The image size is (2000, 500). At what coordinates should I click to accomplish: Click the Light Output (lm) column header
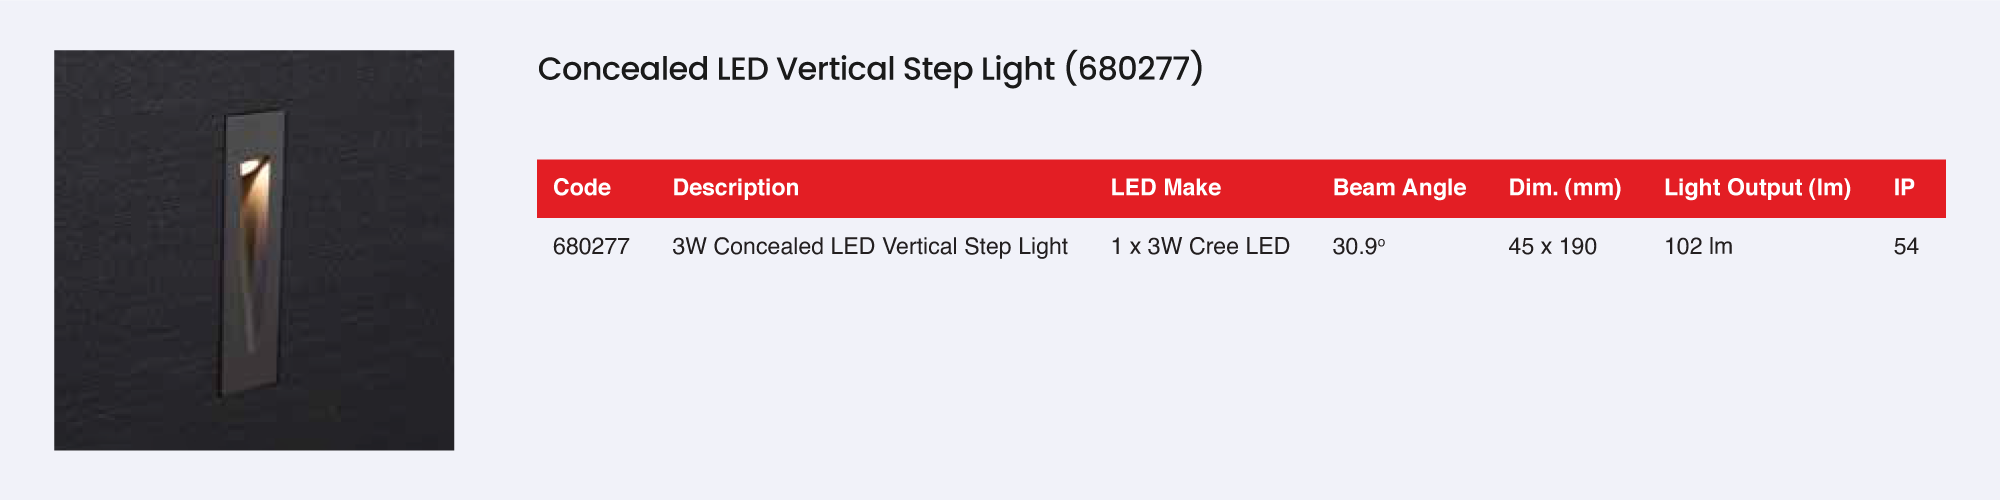pyautogui.click(x=1757, y=188)
